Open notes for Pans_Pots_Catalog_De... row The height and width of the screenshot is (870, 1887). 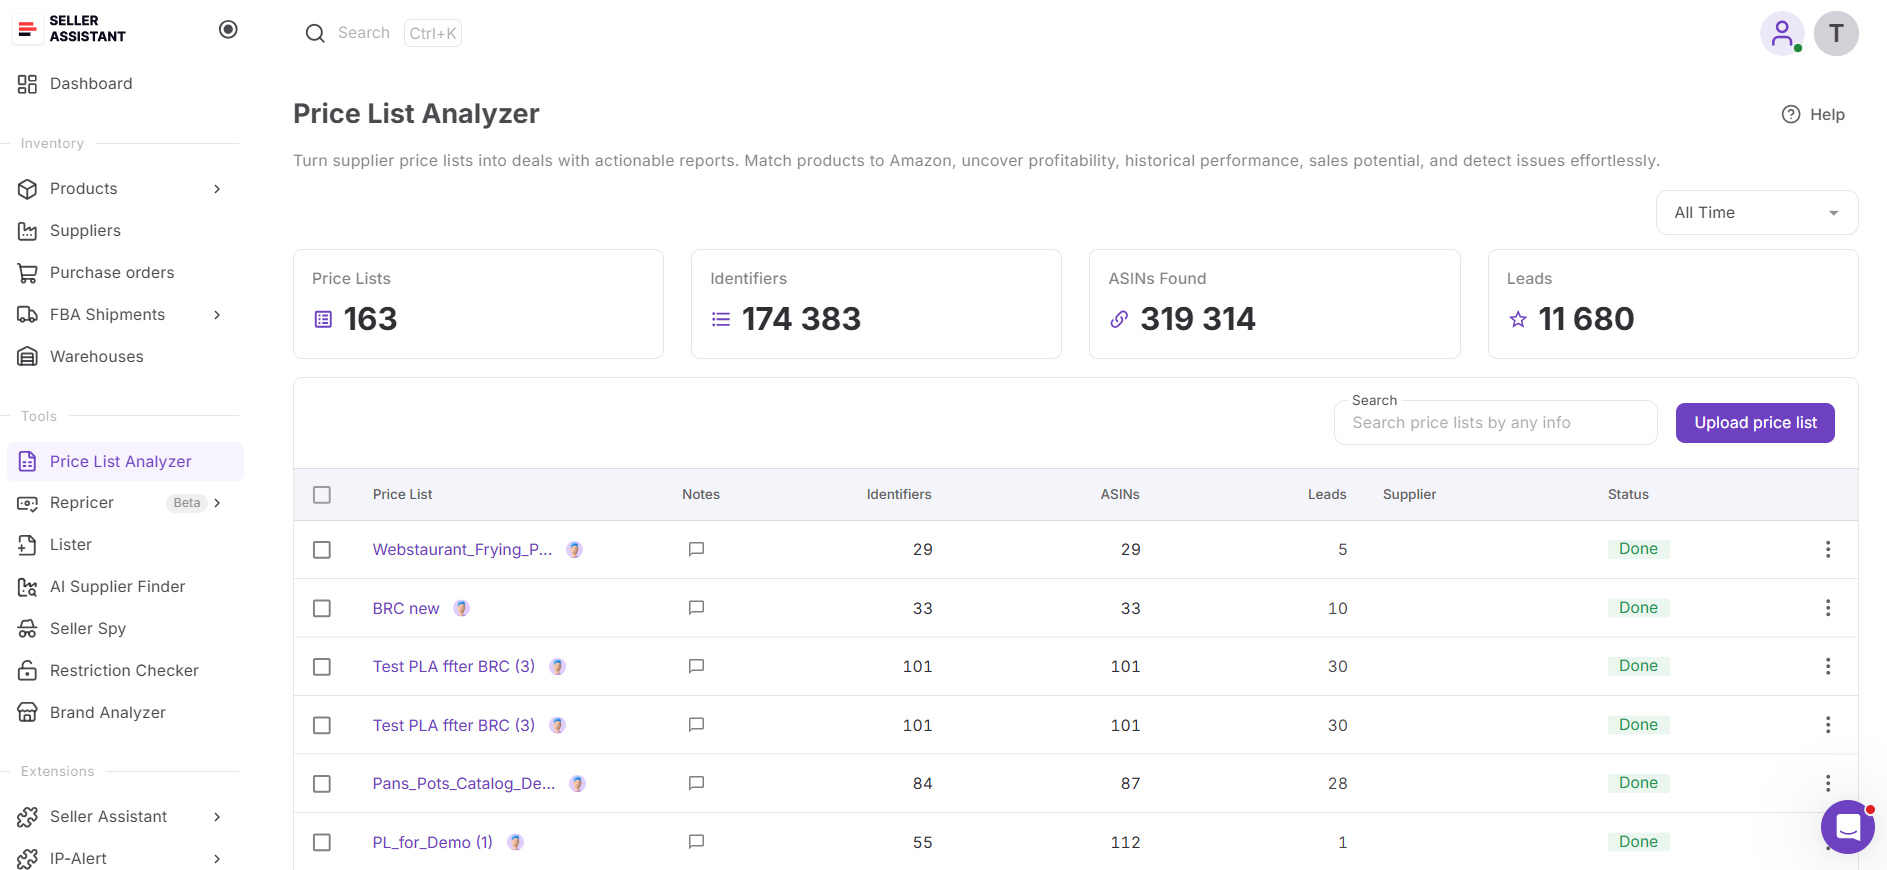coord(696,783)
